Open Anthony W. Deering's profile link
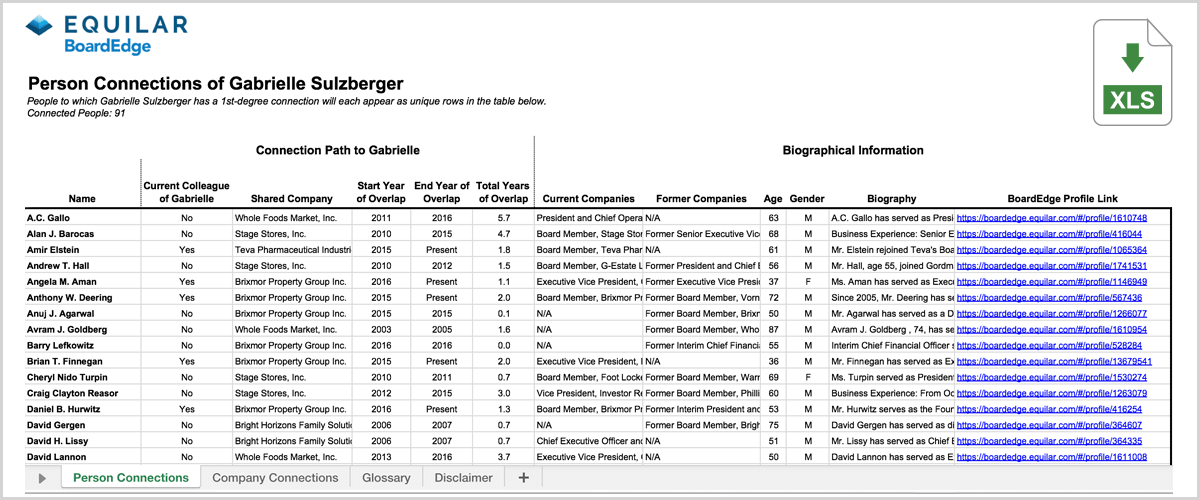This screenshot has height=500, width=1200. coord(1049,297)
